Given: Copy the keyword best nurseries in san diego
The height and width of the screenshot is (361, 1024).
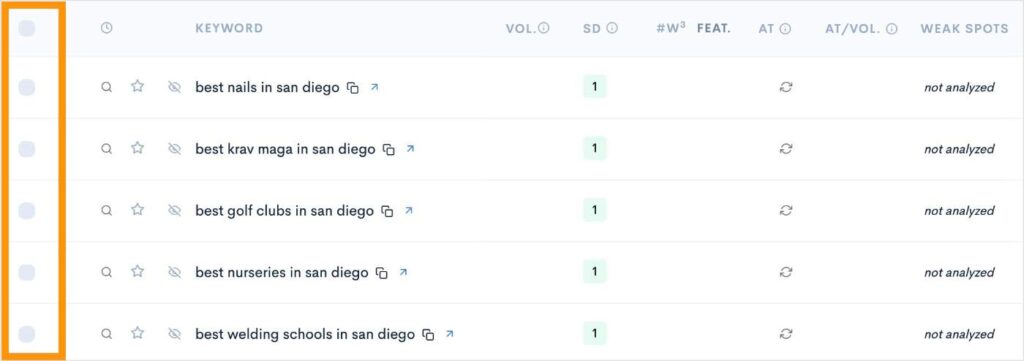Looking at the screenshot, I should click(x=382, y=274).
